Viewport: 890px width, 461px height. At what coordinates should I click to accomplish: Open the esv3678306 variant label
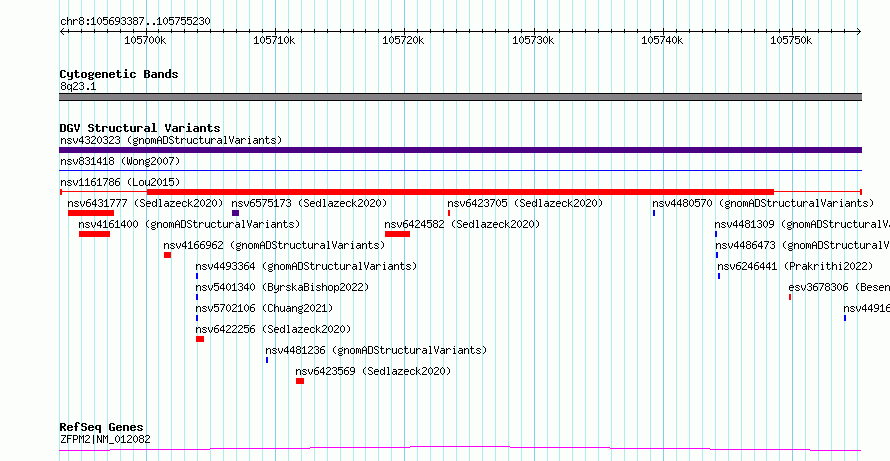839,287
